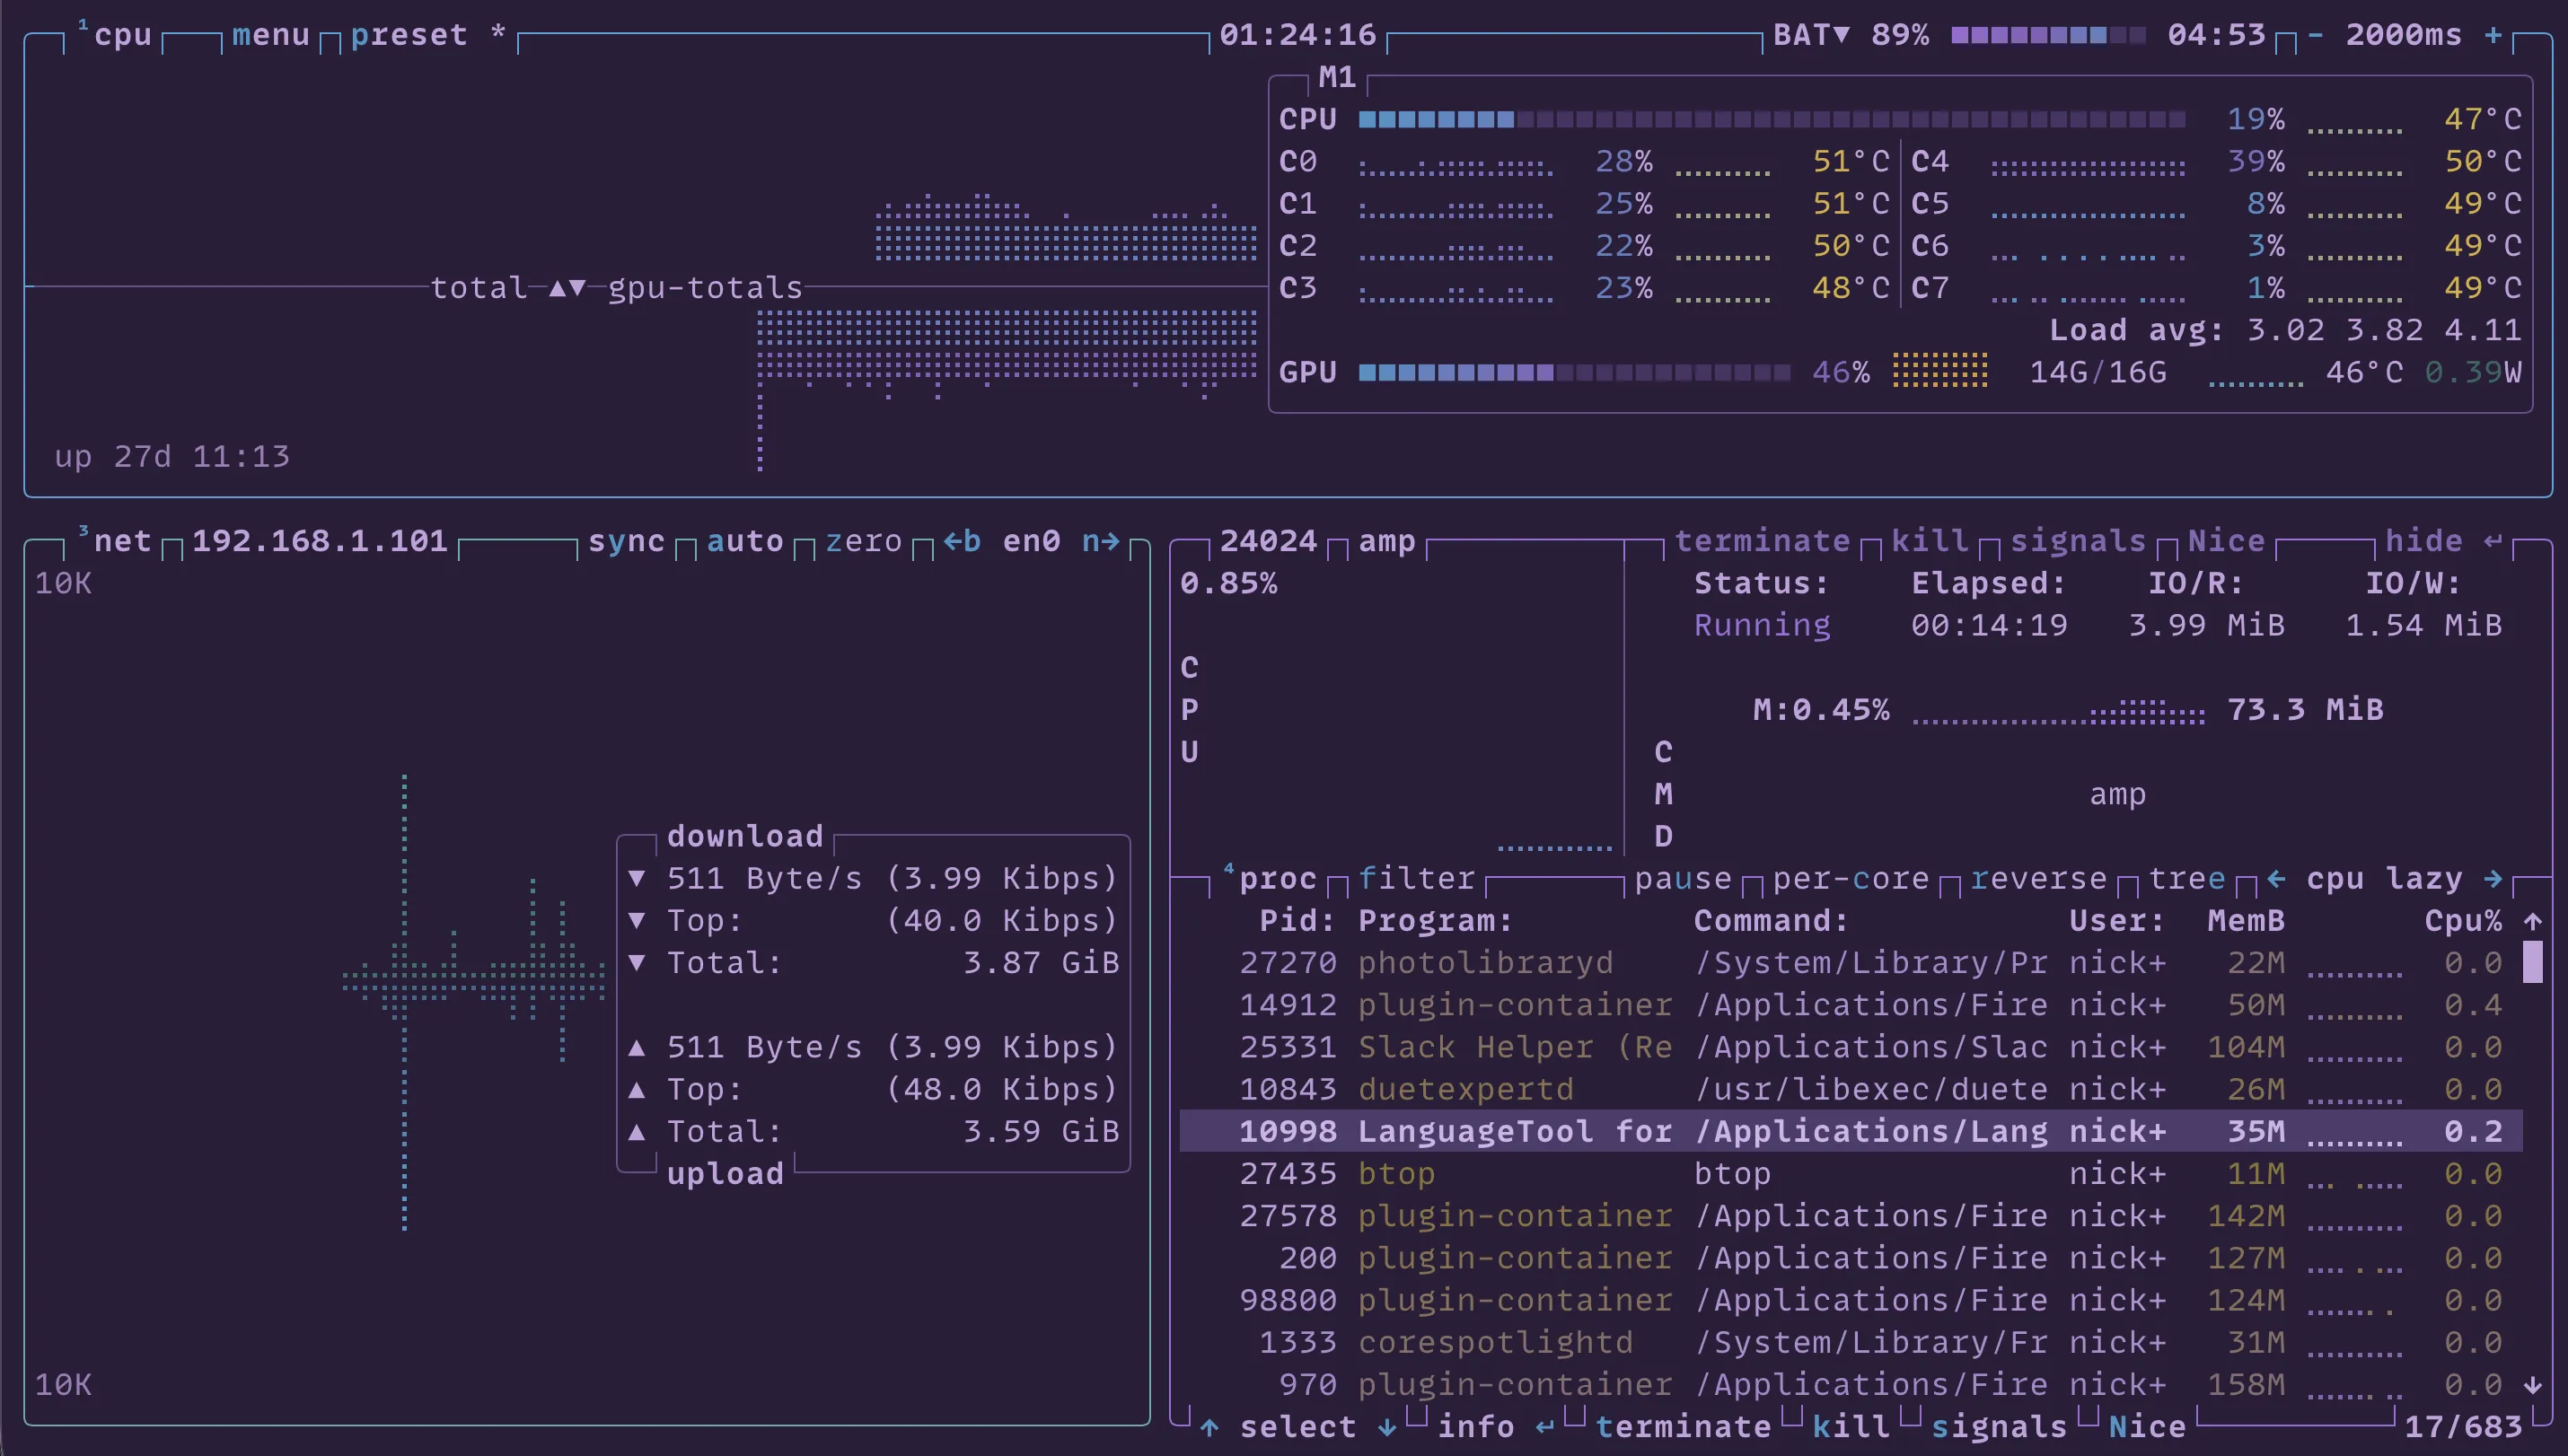Click the uptime text 27d 11:13
Screen dimensions: 2568x1456
pyautogui.click(x=201, y=457)
